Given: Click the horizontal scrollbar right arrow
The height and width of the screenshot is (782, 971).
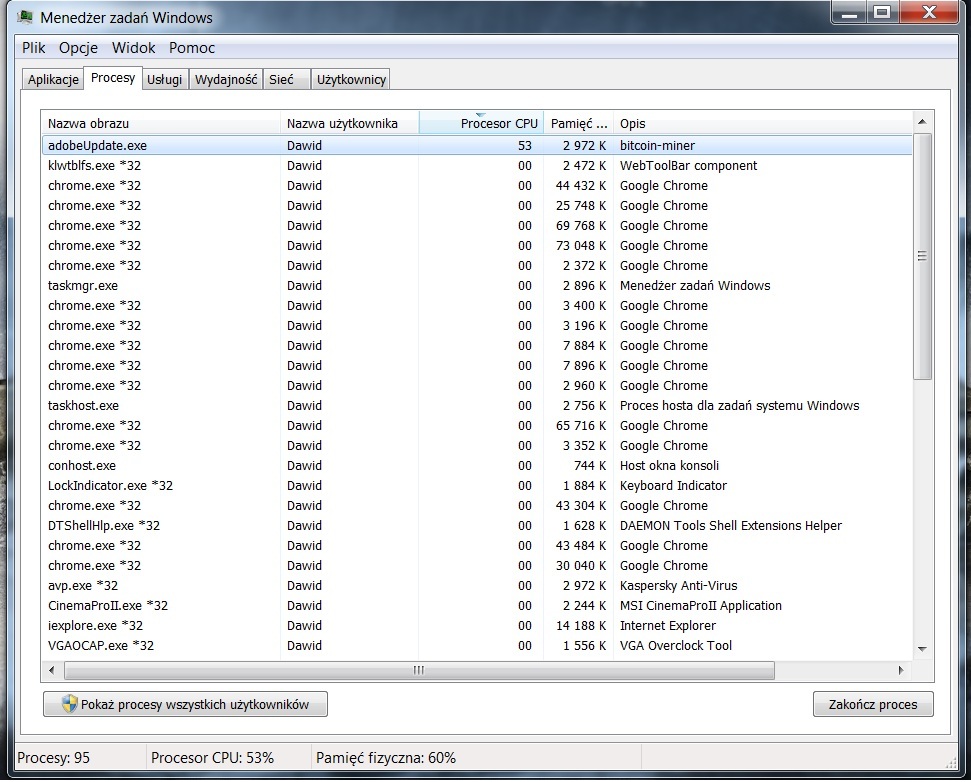Looking at the screenshot, I should [901, 670].
